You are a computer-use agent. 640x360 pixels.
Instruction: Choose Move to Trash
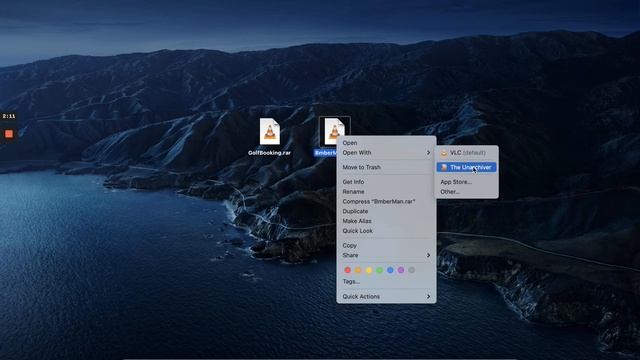click(386, 167)
